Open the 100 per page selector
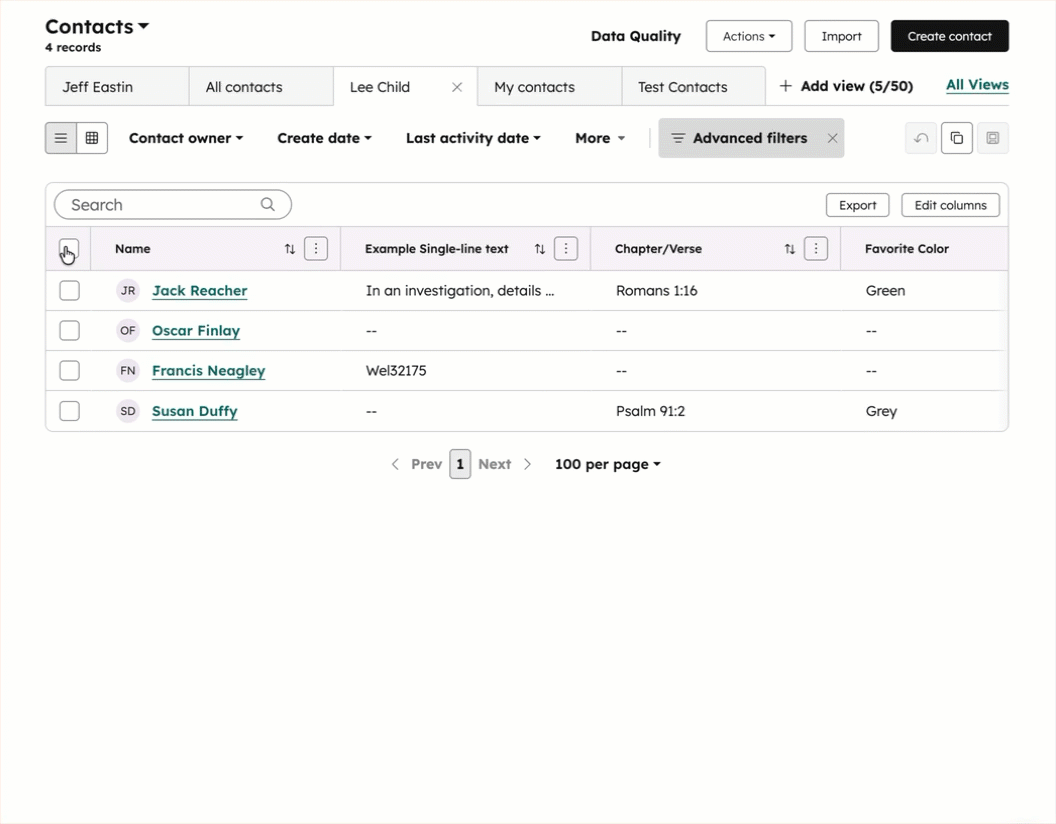The height and width of the screenshot is (824, 1056). point(607,463)
